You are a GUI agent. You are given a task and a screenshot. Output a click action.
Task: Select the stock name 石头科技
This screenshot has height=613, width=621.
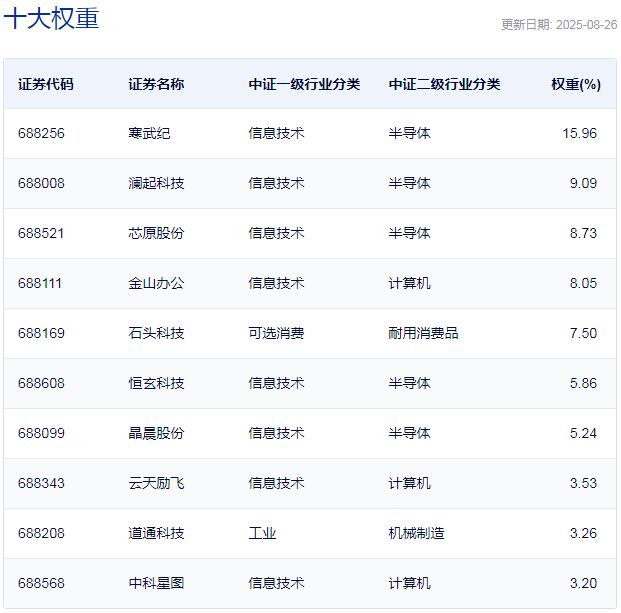[156, 333]
